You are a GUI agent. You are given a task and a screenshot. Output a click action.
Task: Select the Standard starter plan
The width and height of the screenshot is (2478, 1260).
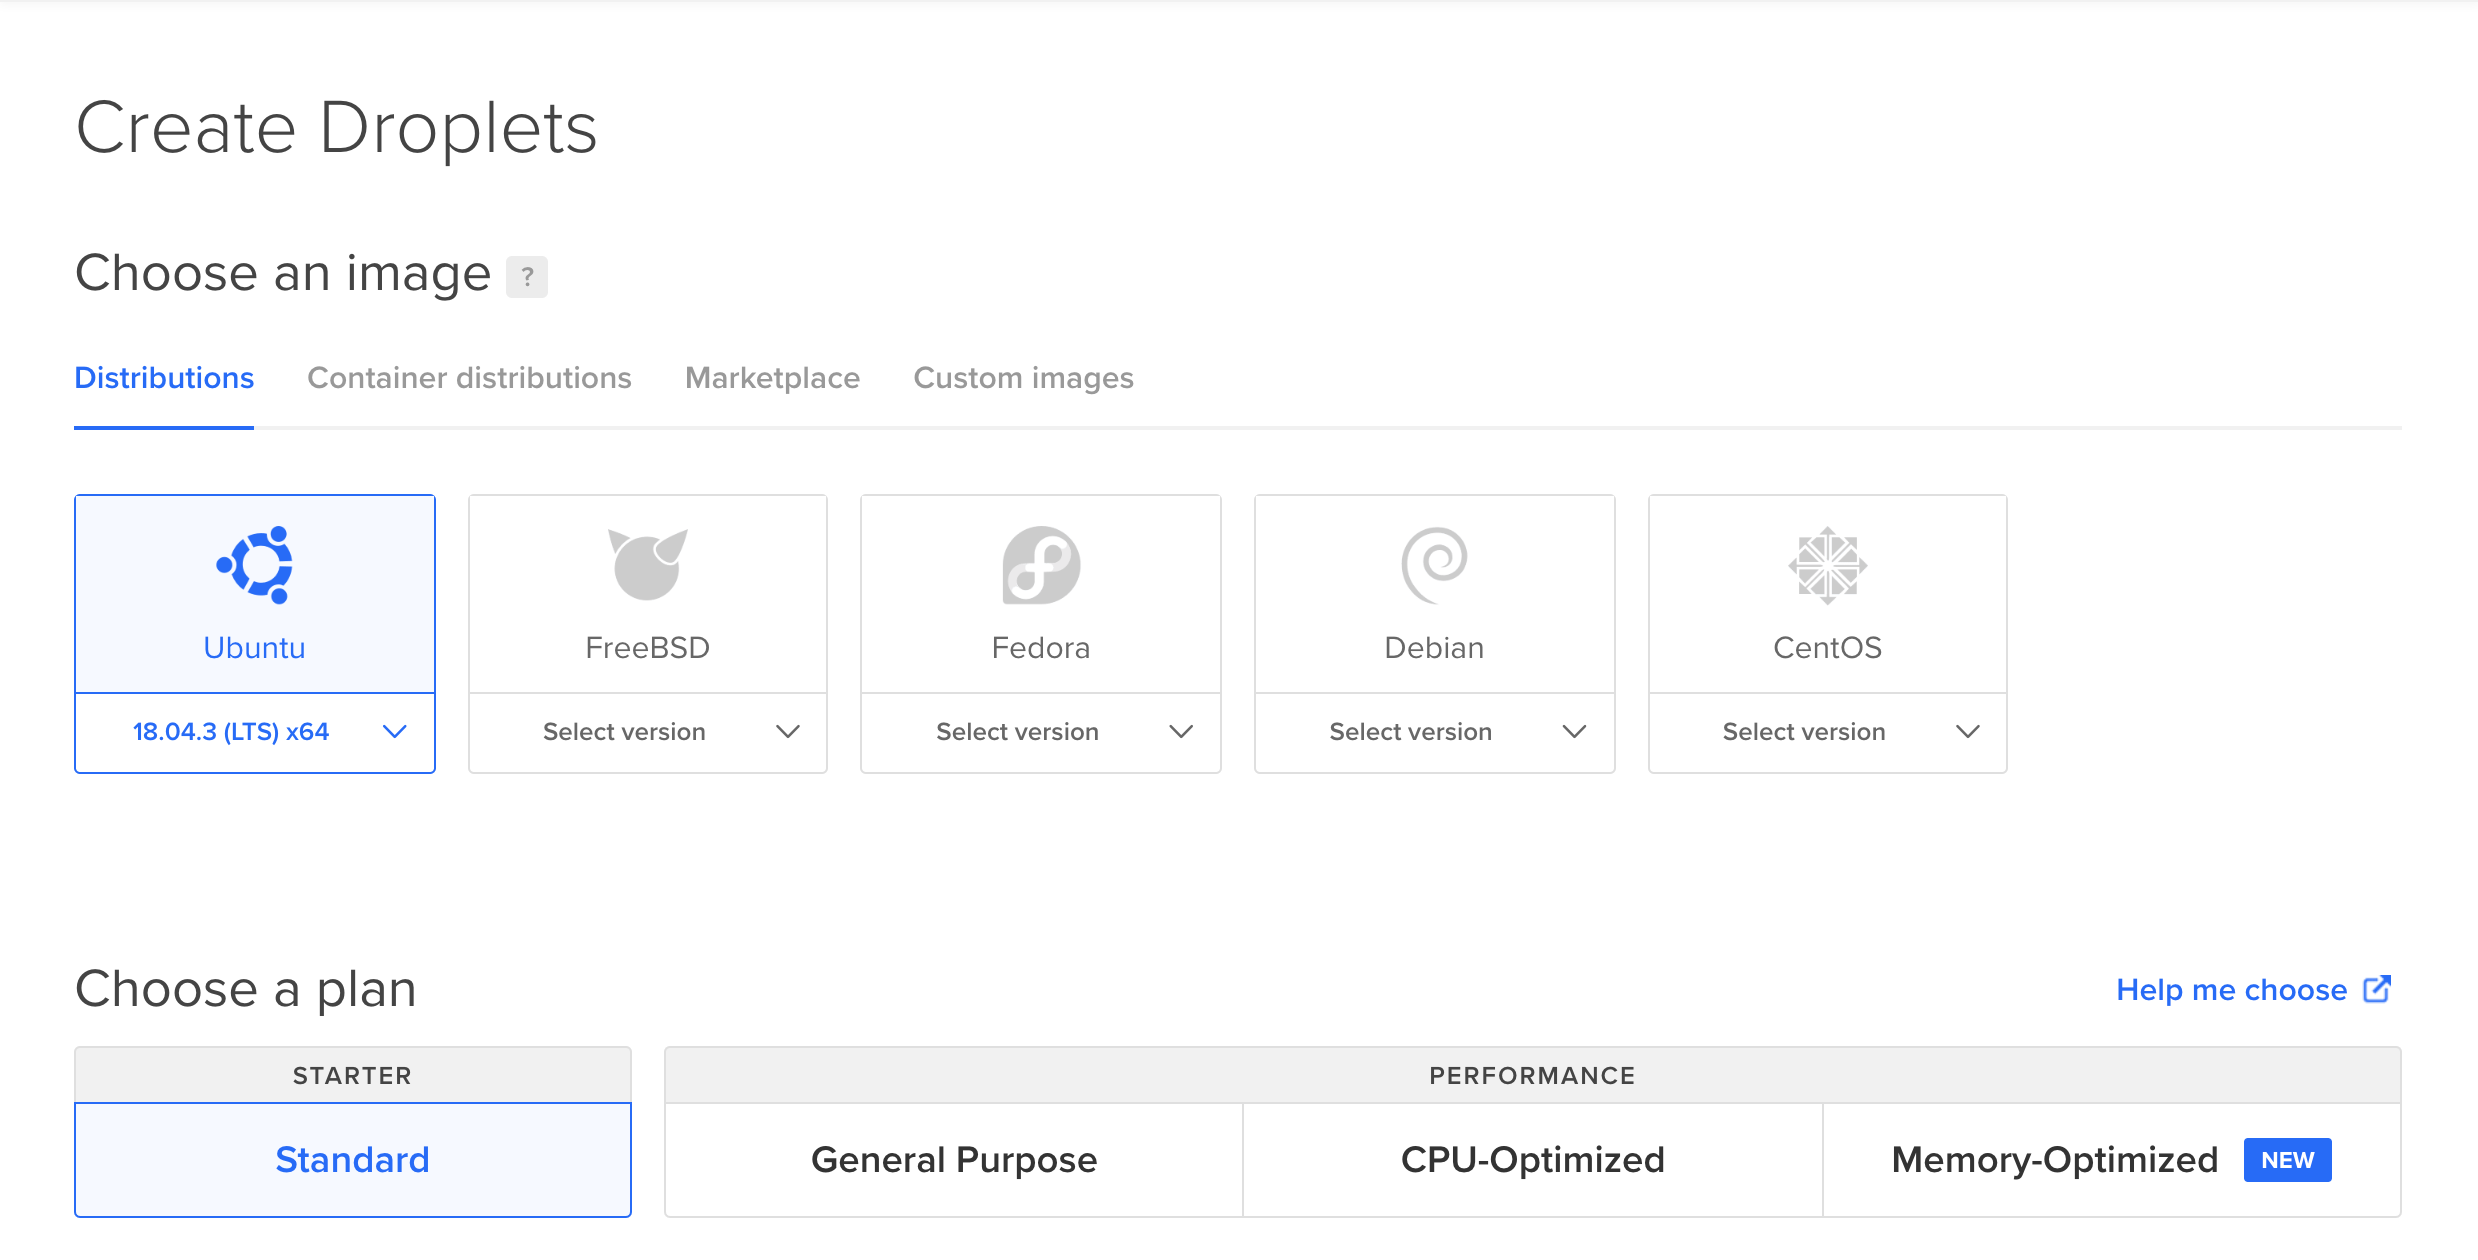click(x=352, y=1160)
